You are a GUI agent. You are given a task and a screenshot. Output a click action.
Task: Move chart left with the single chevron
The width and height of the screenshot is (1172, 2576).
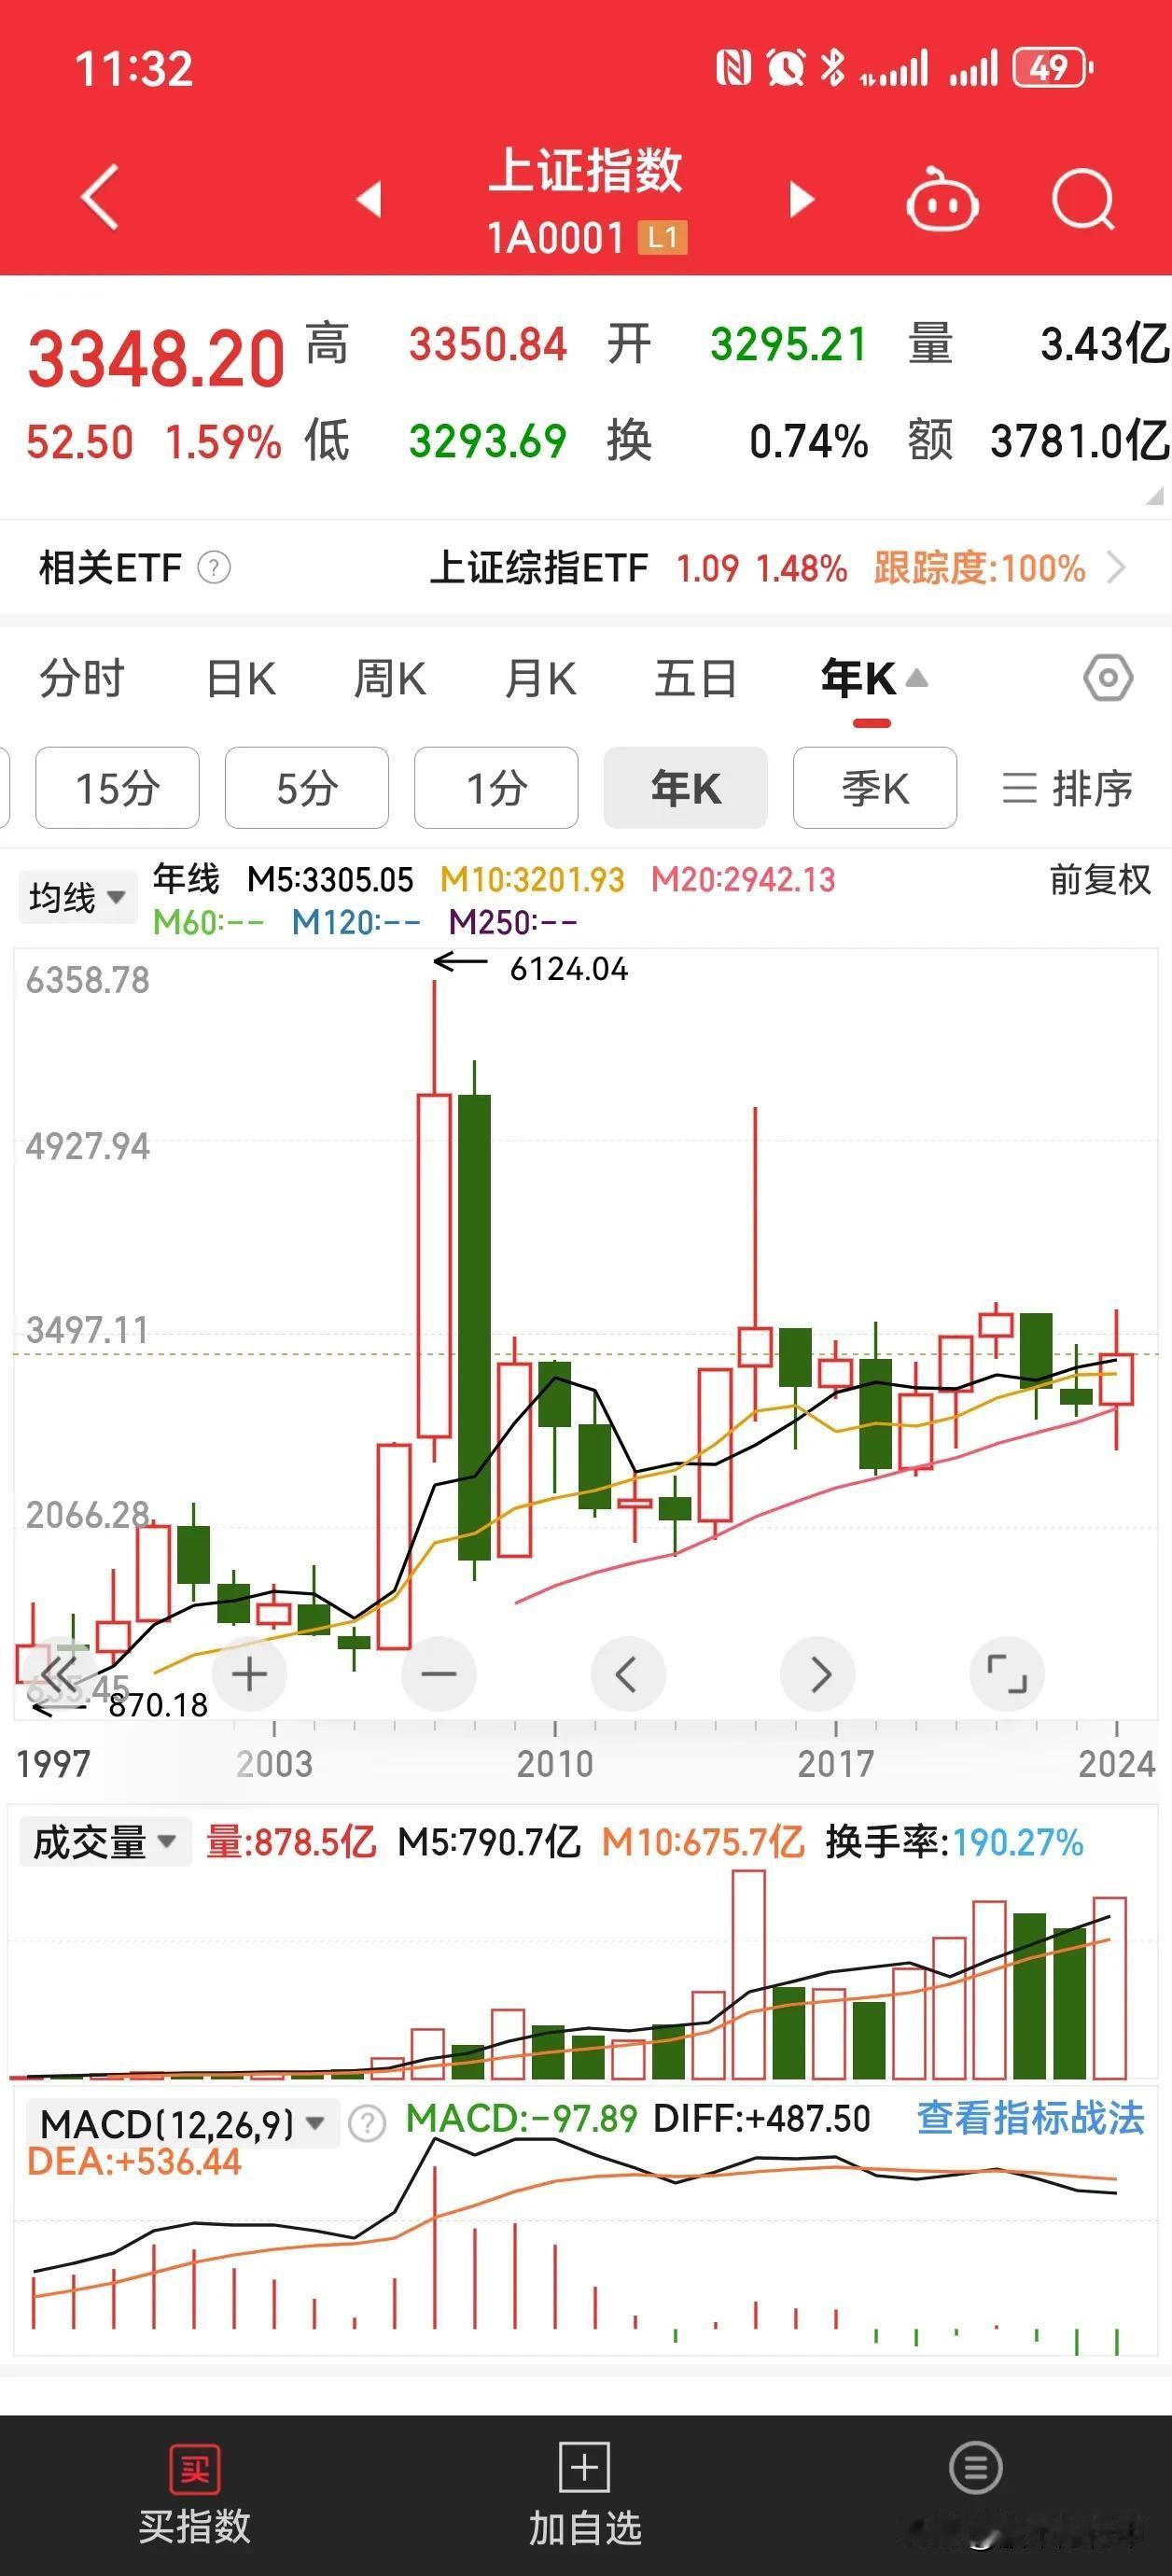pos(628,1674)
